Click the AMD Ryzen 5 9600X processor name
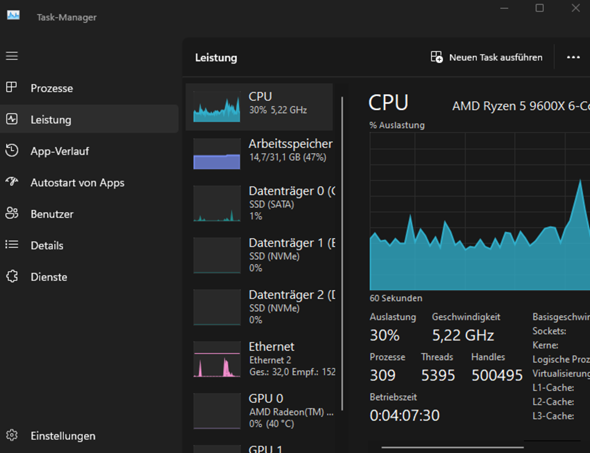590x453 pixels. click(x=521, y=106)
